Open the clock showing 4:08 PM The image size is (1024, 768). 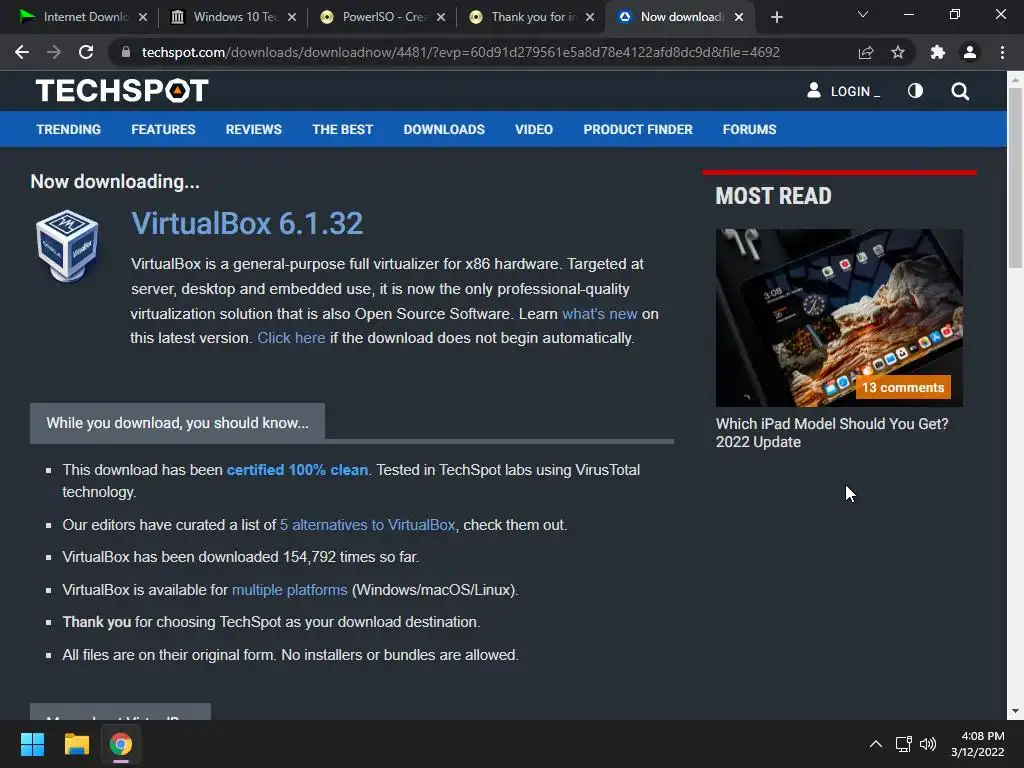(978, 744)
